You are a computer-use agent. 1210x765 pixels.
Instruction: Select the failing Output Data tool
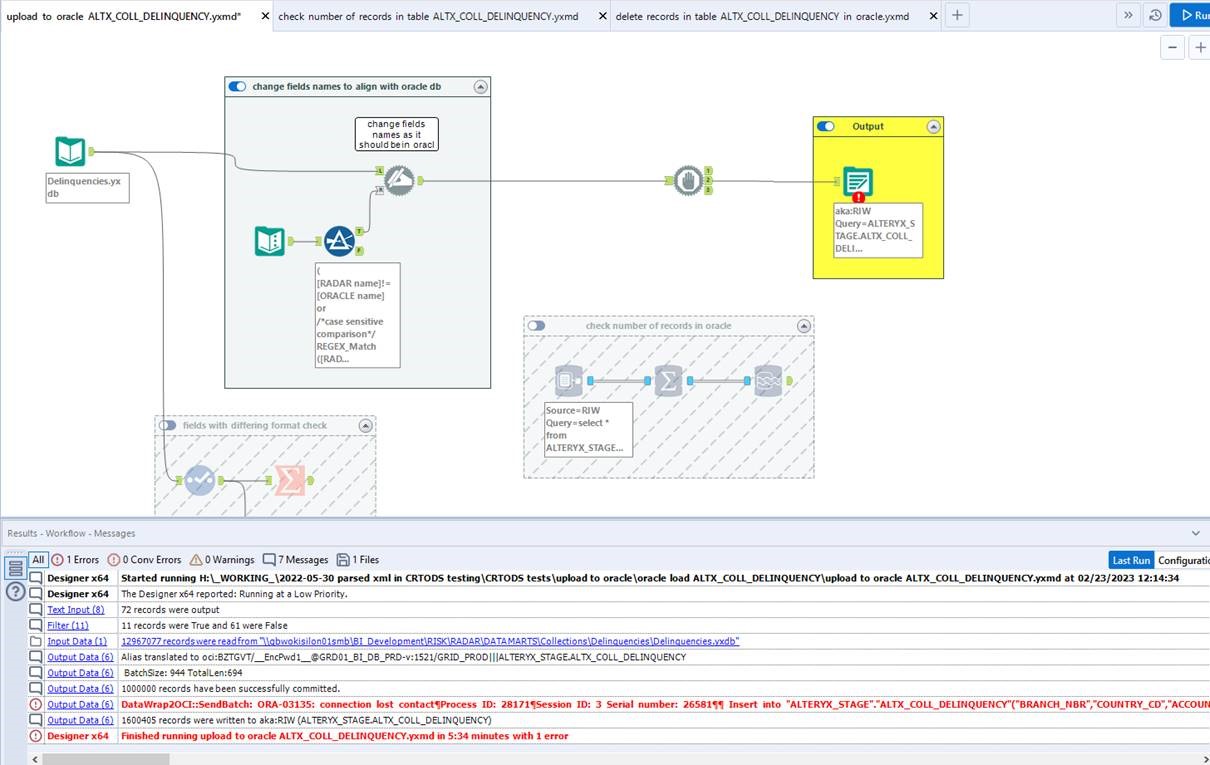point(857,182)
